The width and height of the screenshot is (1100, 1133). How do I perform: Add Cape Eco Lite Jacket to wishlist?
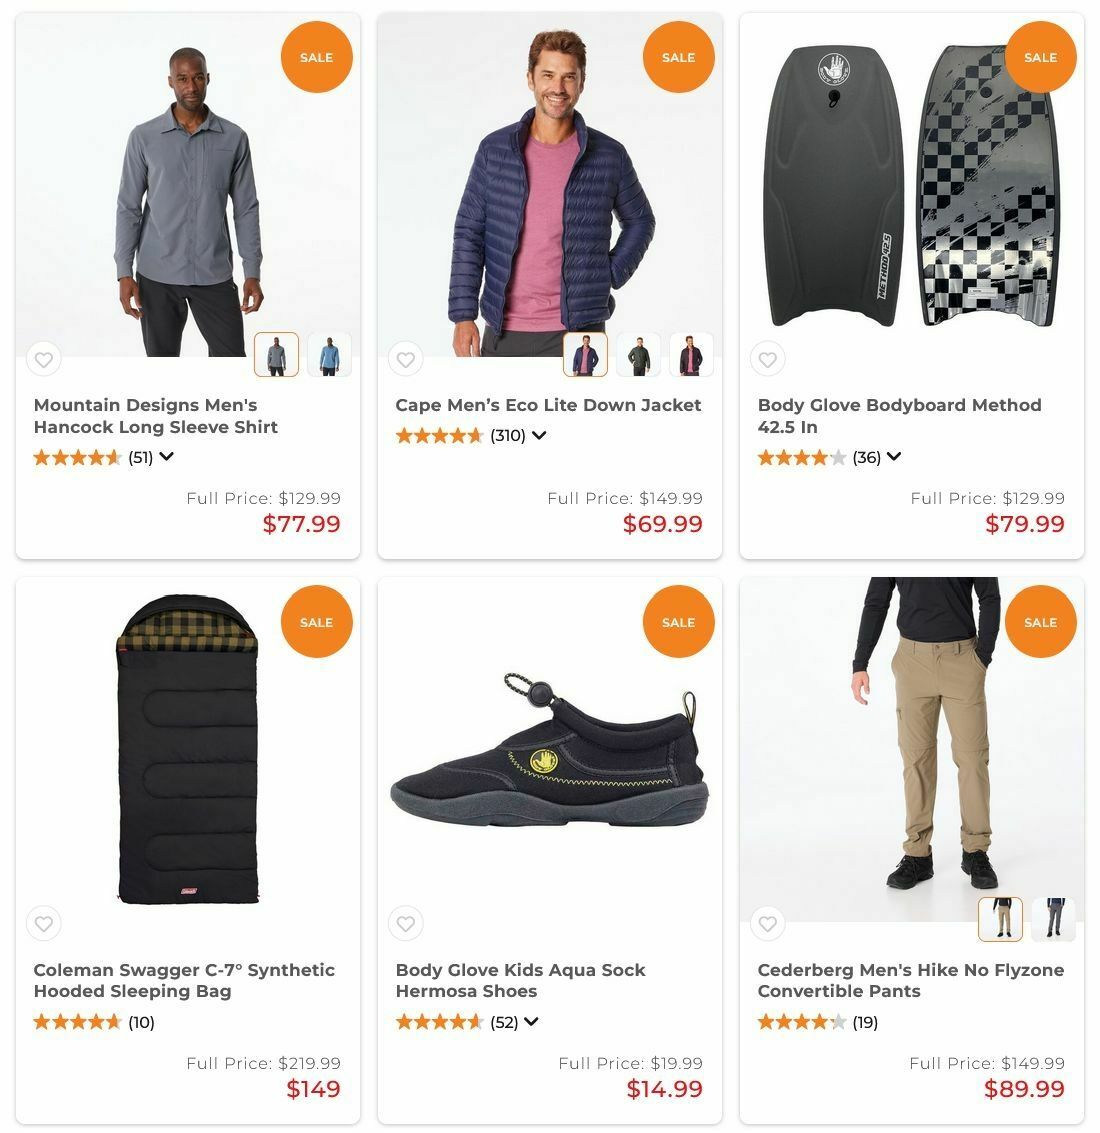[405, 359]
